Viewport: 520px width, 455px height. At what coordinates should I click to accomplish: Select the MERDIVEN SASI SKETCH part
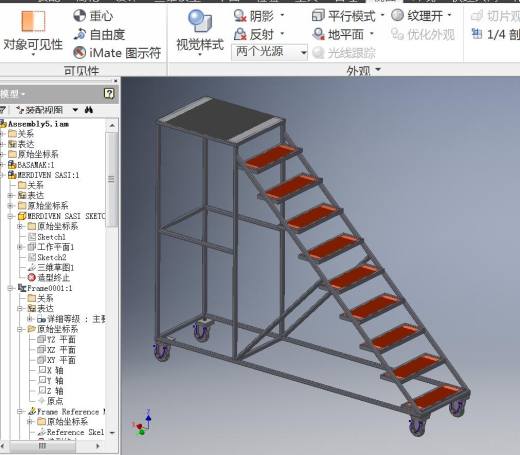(66, 216)
